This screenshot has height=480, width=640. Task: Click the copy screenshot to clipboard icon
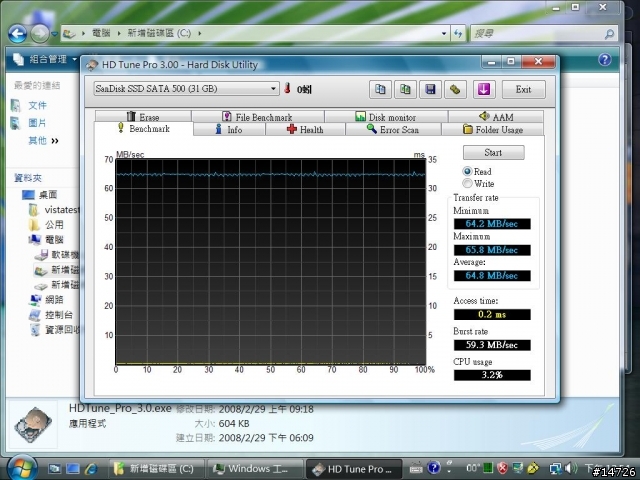tap(405, 89)
